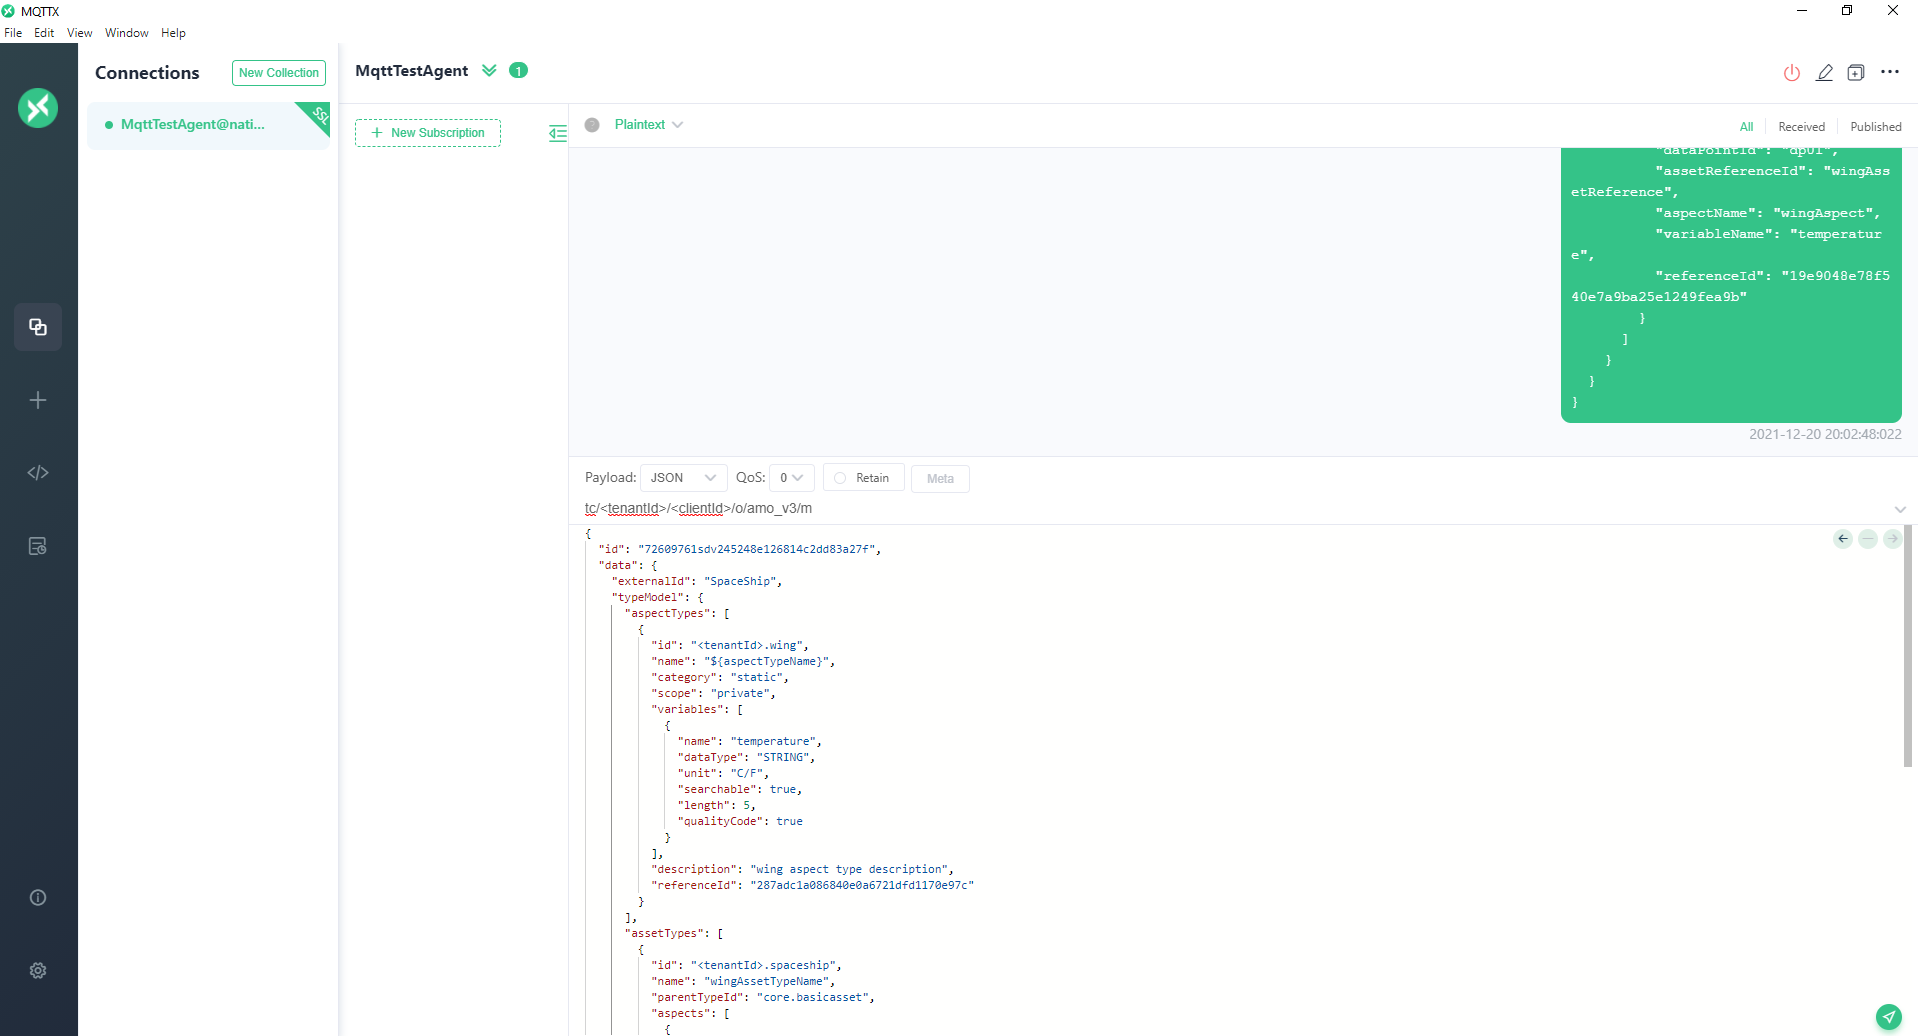Screen dimensions: 1918x1036
Task: Select the MqttTestAgent@nati... connection
Action: tap(208, 125)
